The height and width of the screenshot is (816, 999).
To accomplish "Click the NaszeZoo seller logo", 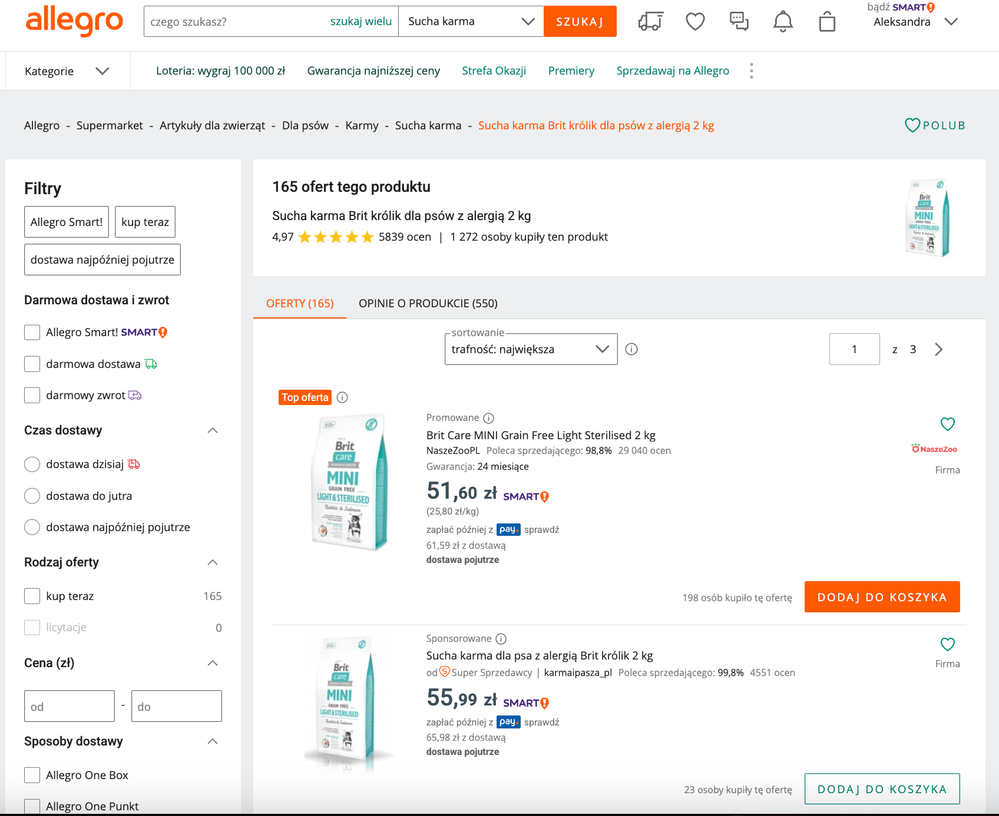I will (x=934, y=448).
